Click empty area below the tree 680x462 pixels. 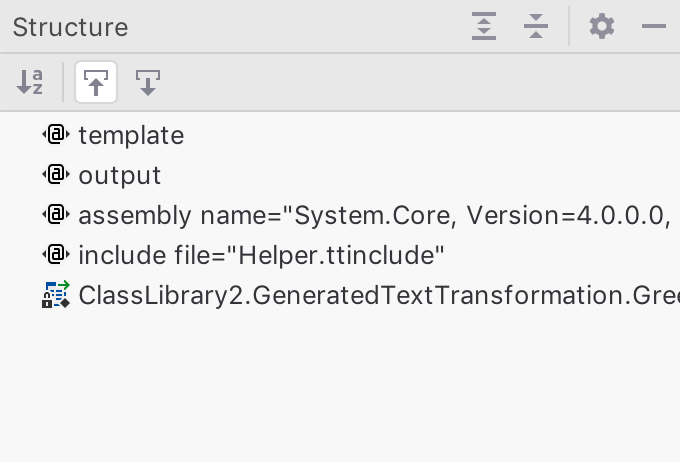[x=340, y=386]
